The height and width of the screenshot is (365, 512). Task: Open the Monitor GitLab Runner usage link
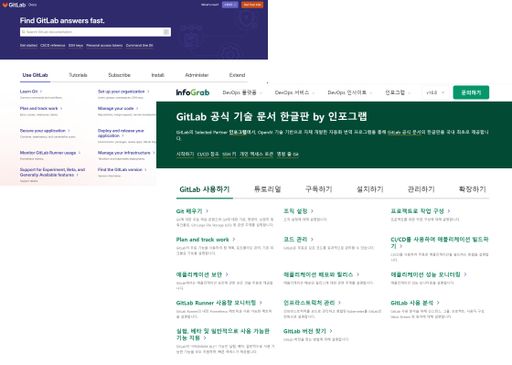click(50, 153)
